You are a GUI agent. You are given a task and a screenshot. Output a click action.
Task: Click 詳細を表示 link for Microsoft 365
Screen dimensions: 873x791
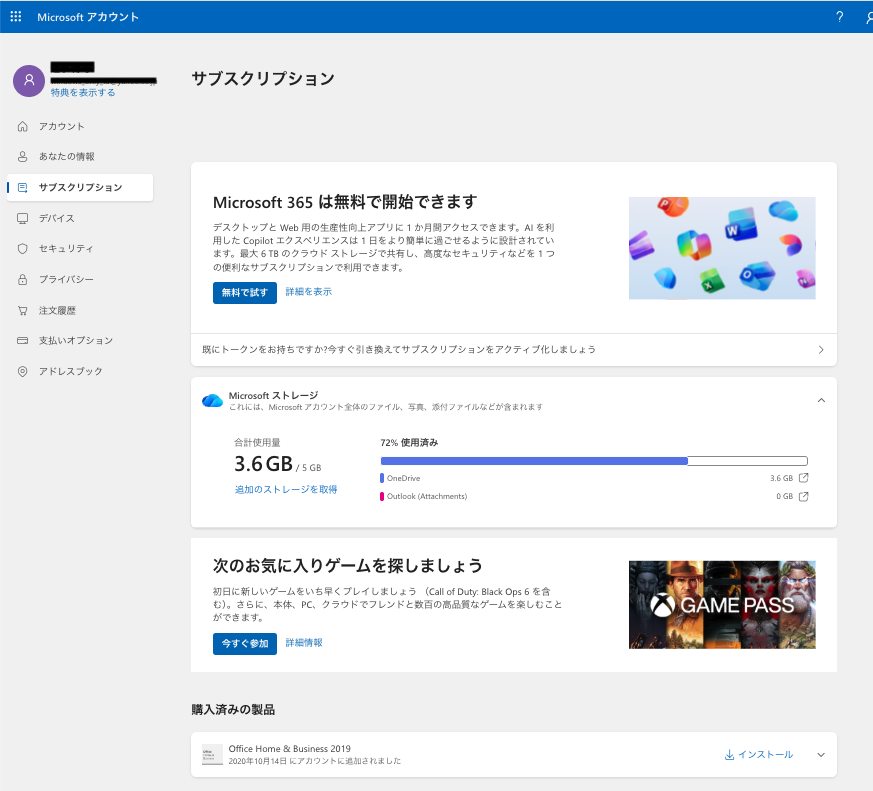tap(308, 292)
